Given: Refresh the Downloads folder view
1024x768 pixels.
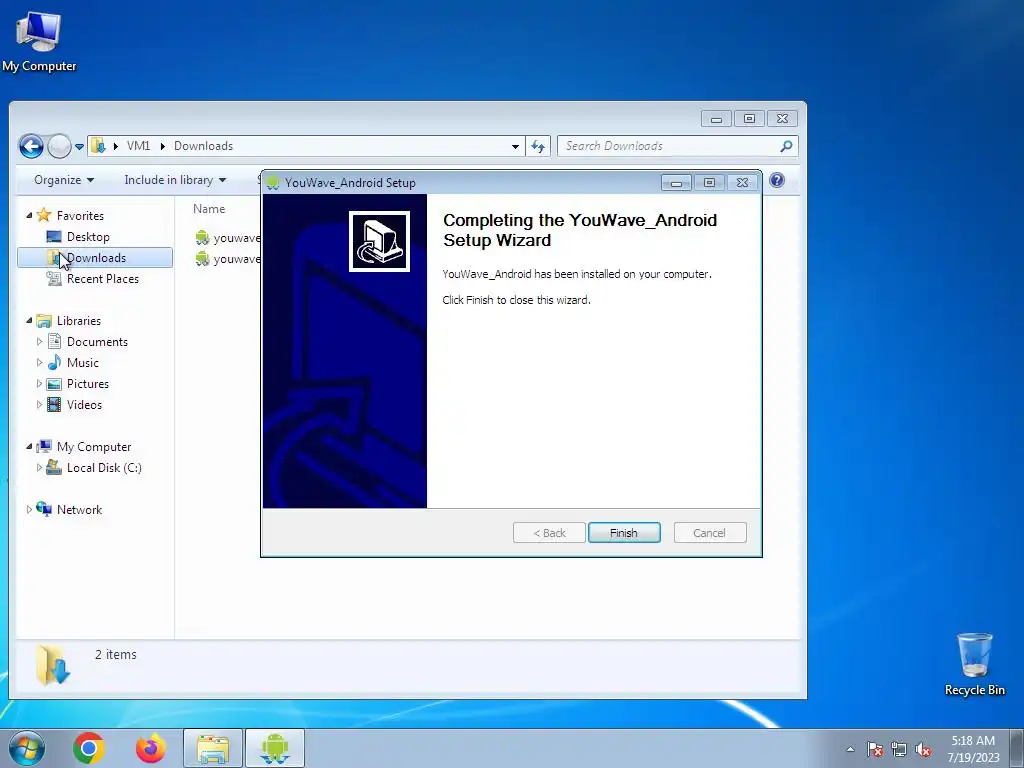Looking at the screenshot, I should click(538, 146).
